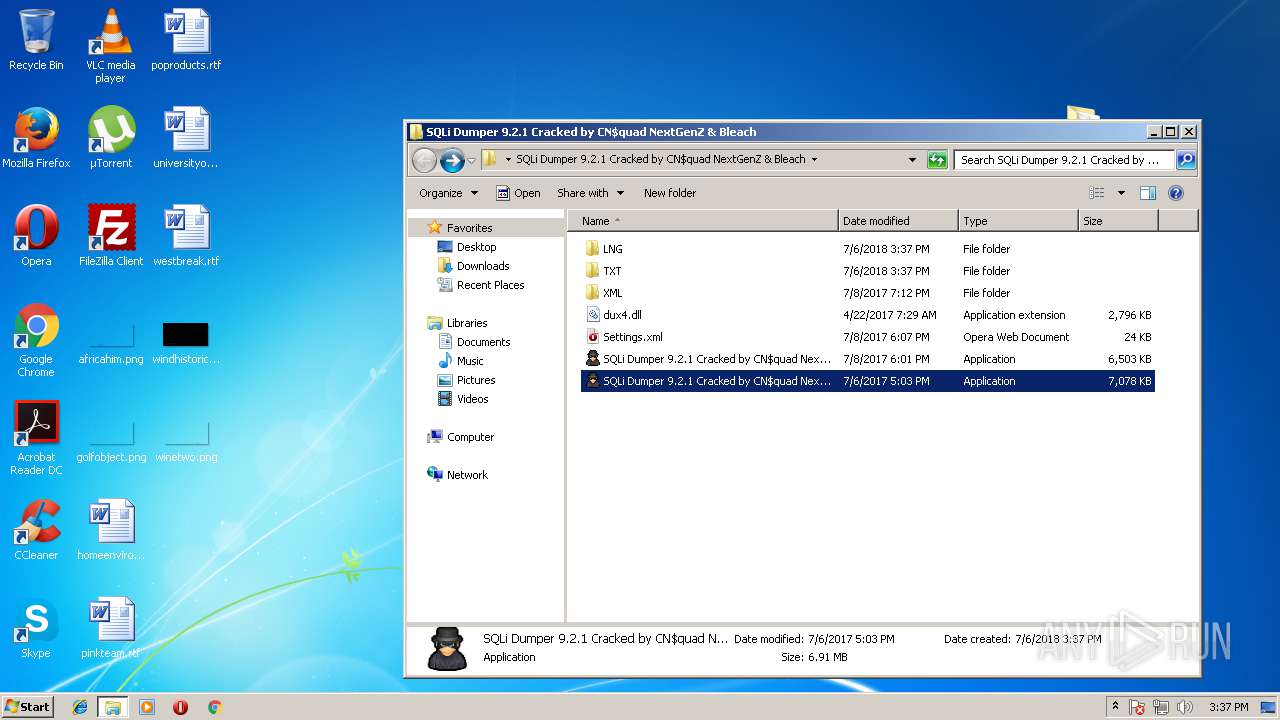The image size is (1280, 720).
Task: Open Share with dropdown menu
Action: coord(590,193)
